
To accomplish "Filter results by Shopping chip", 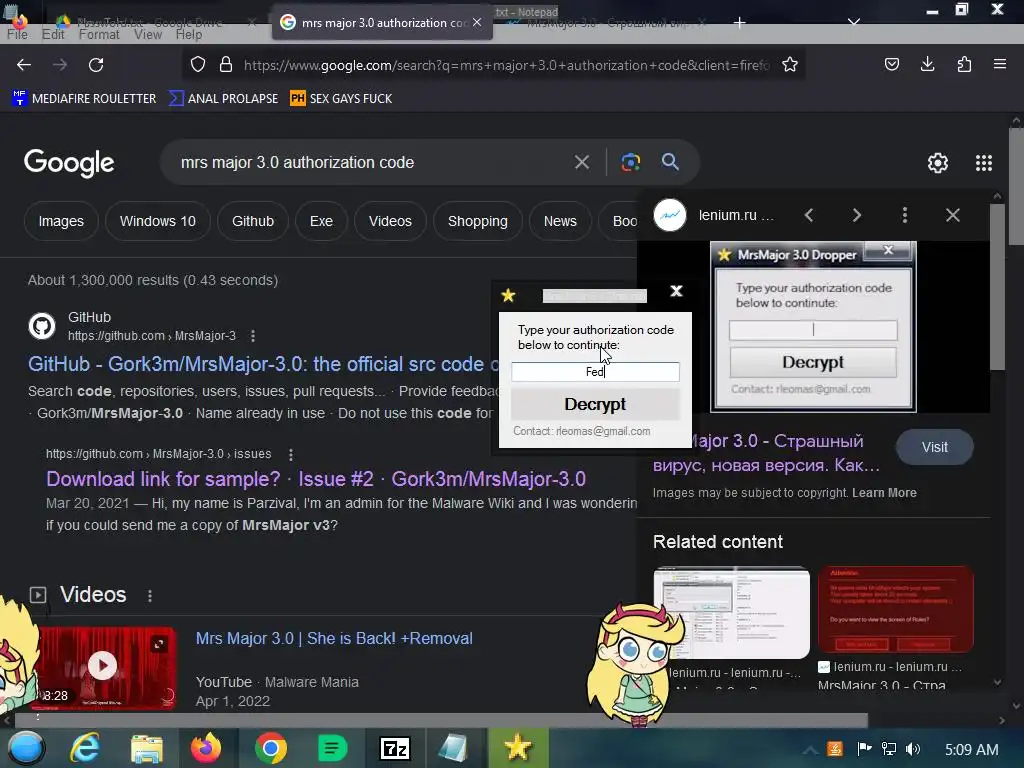I will (x=477, y=221).
